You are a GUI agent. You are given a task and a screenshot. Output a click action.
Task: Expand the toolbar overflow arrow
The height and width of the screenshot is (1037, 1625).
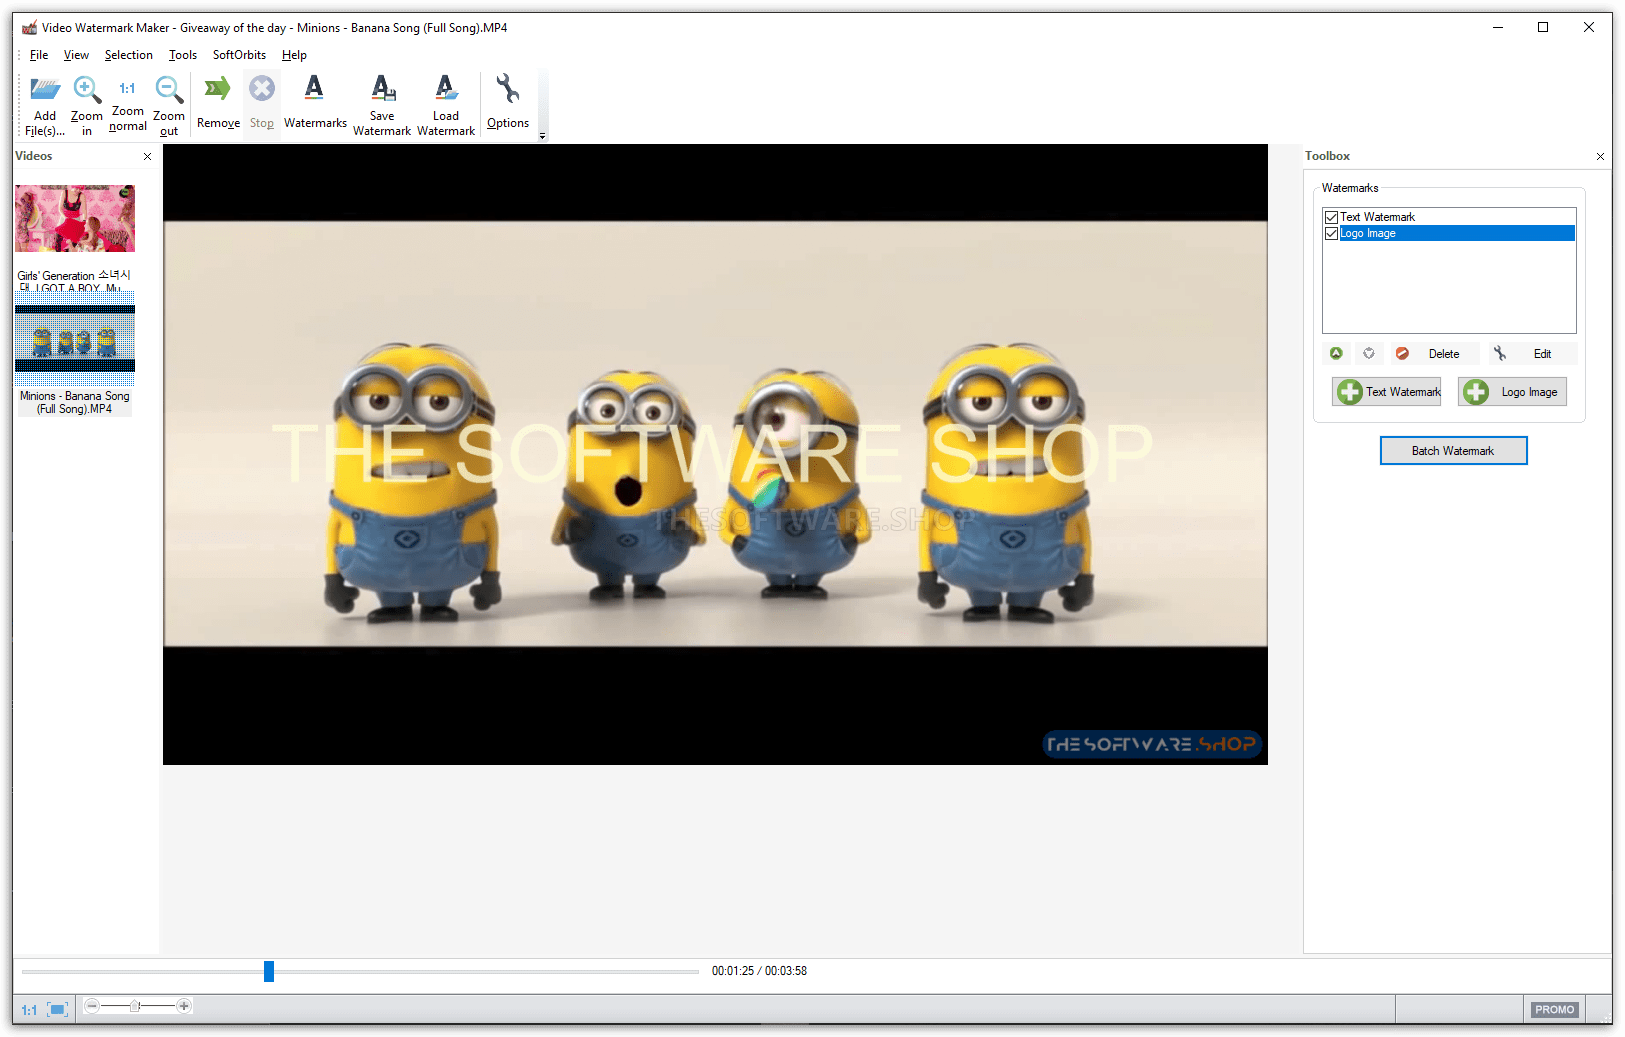coord(543,136)
